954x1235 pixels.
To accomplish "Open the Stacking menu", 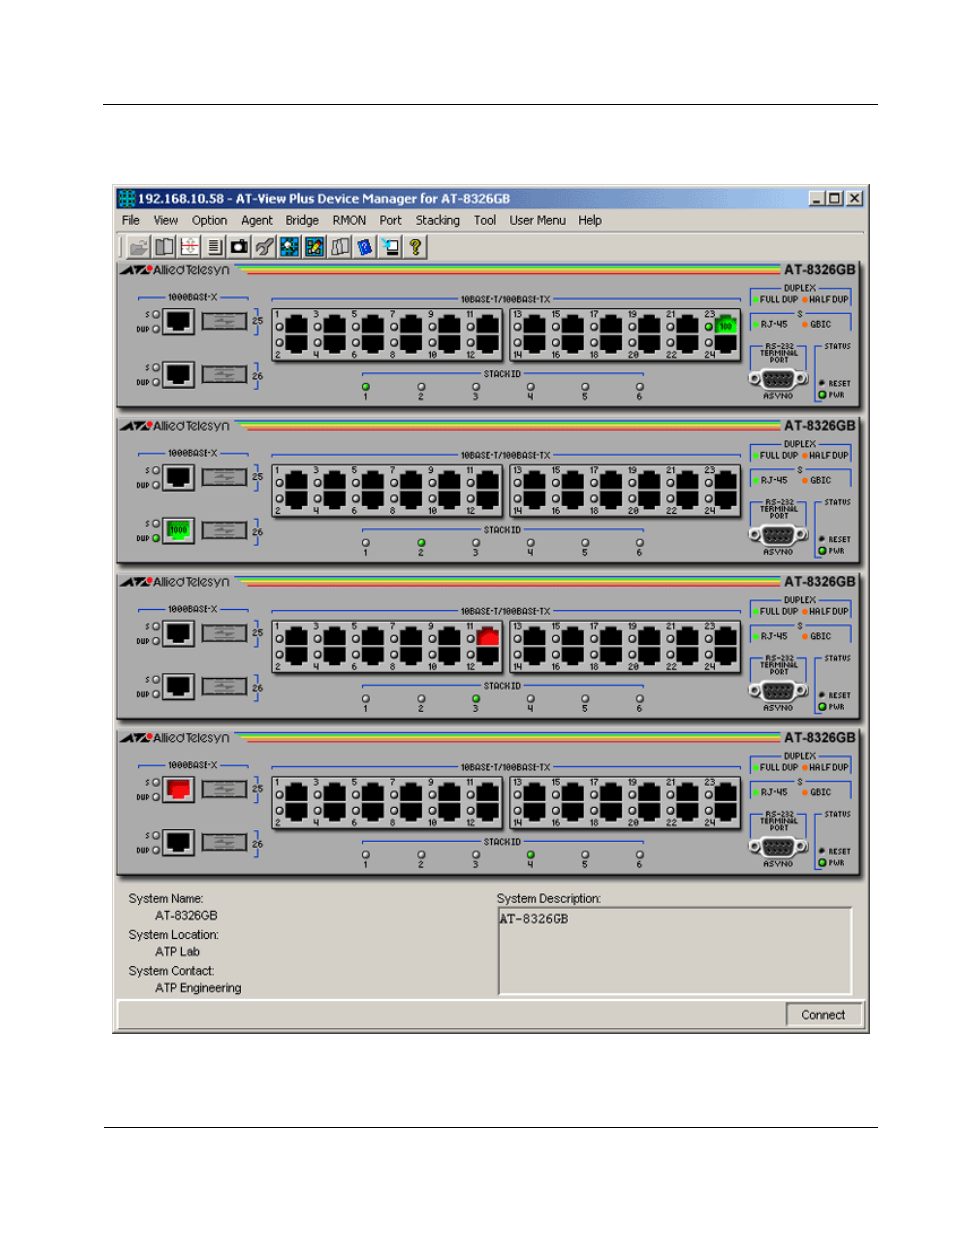I will pyautogui.click(x=438, y=220).
